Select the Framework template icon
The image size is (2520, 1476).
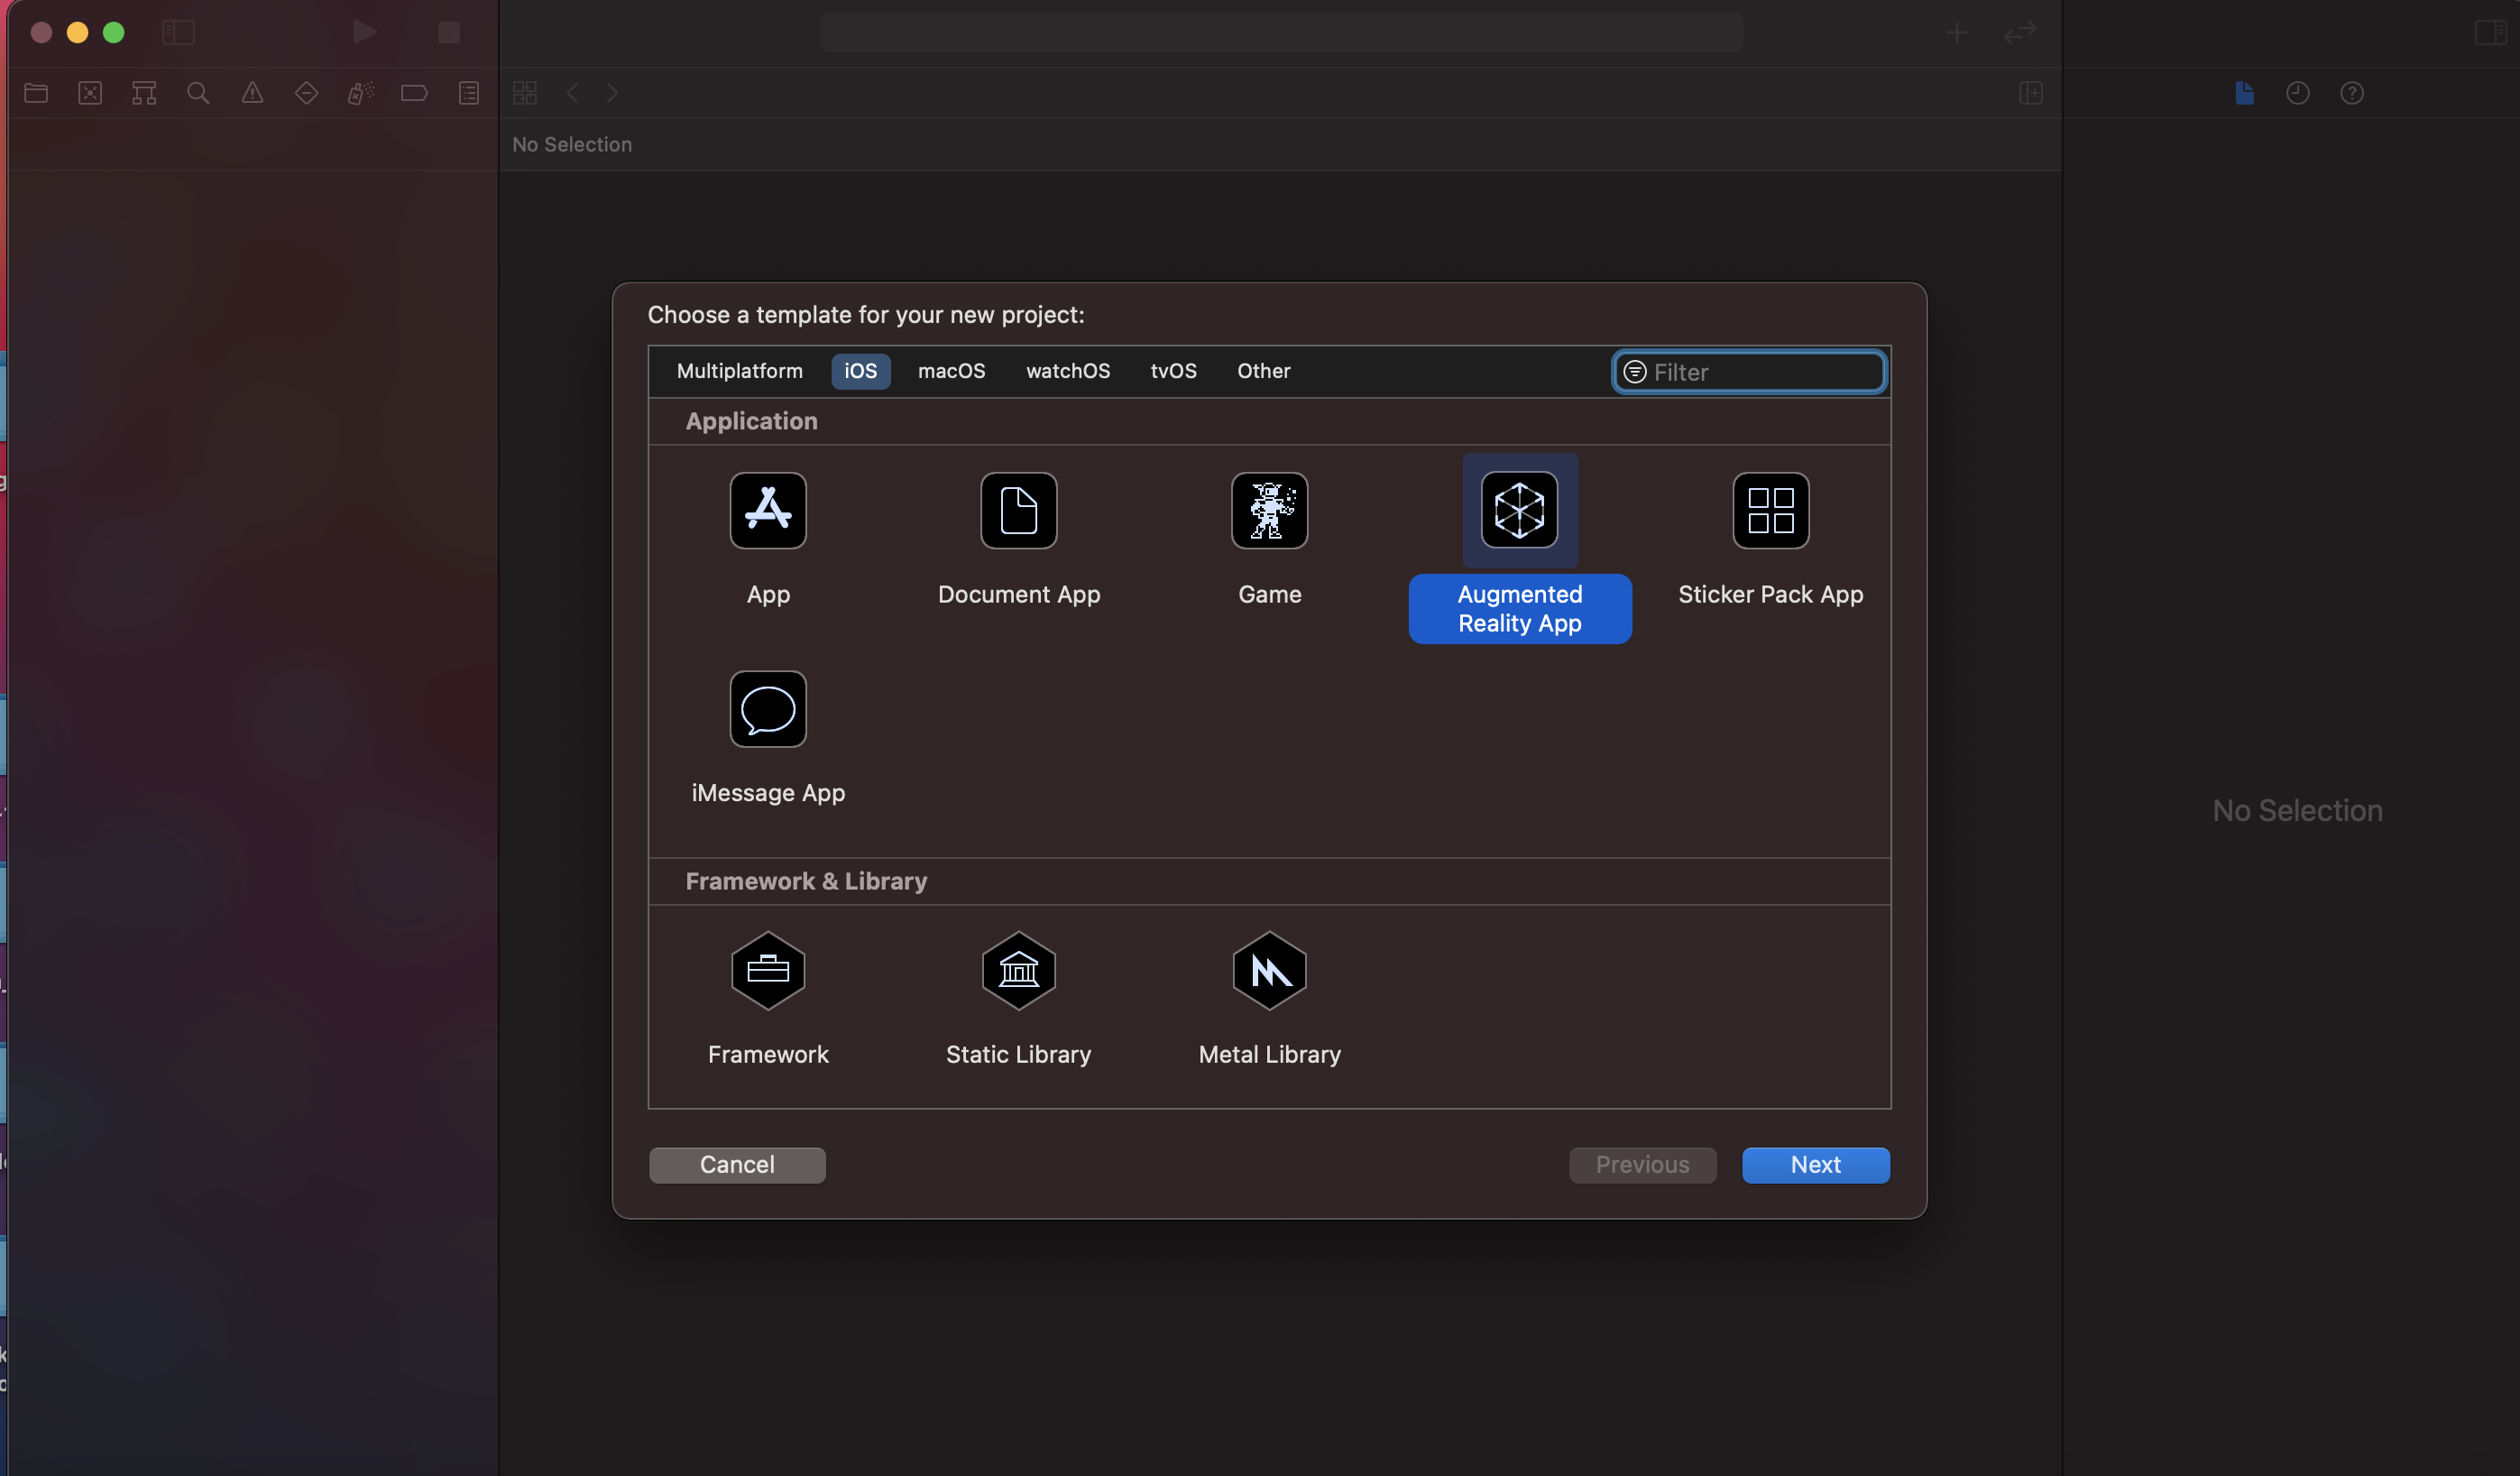(768, 970)
